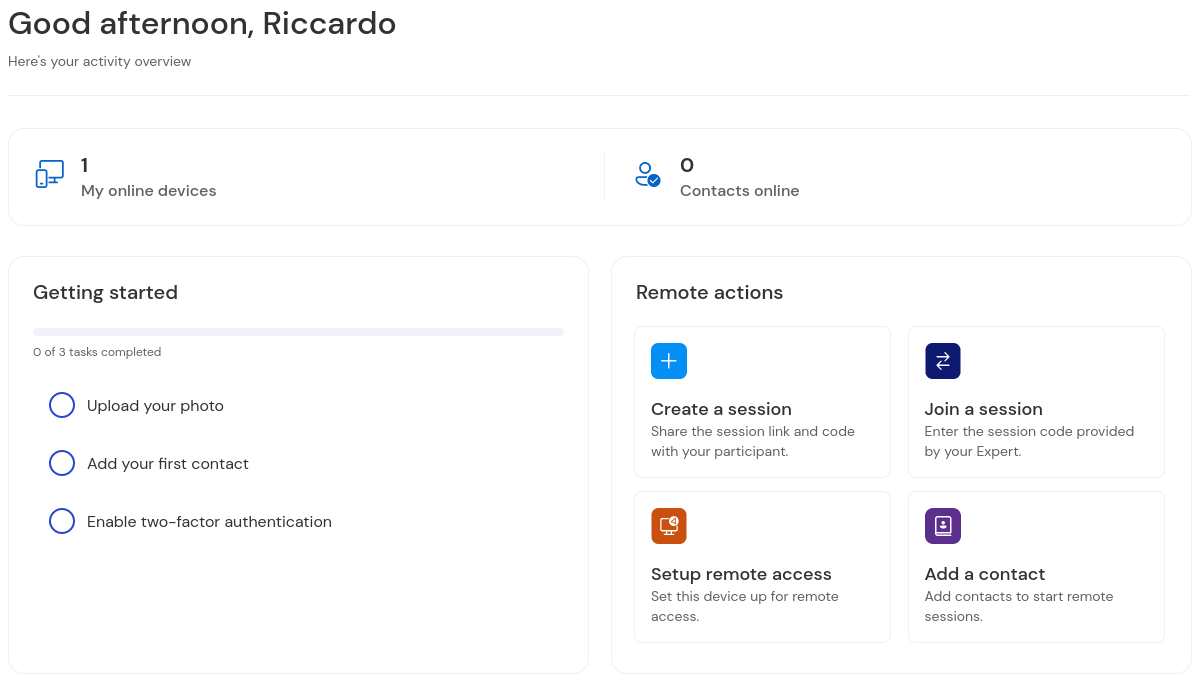This screenshot has height=680, width=1199.
Task: Open Add your first contact task
Action: [168, 464]
